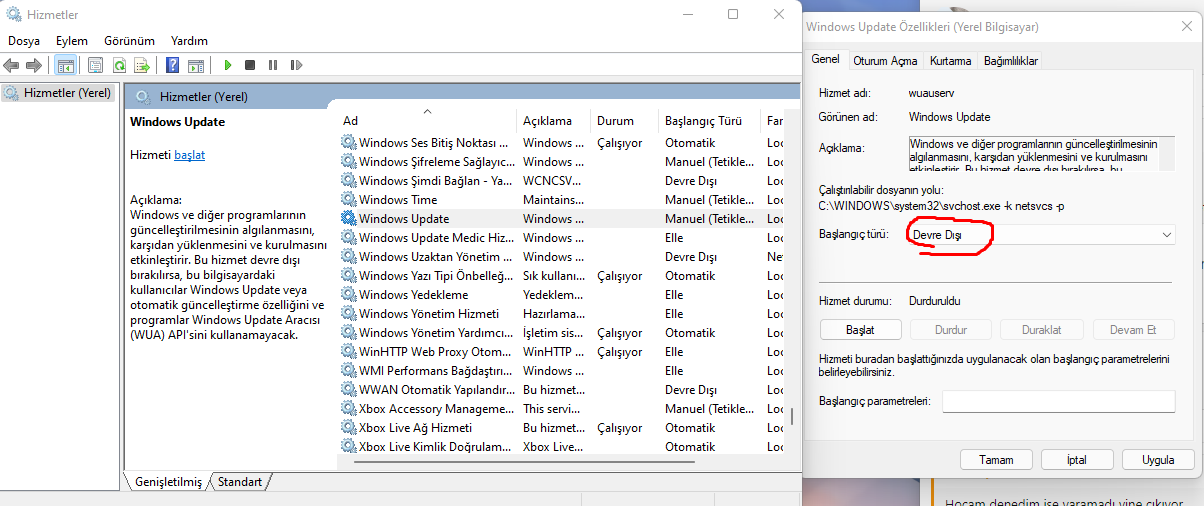Confirm with the Tamam button
The image size is (1204, 506).
coord(996,460)
